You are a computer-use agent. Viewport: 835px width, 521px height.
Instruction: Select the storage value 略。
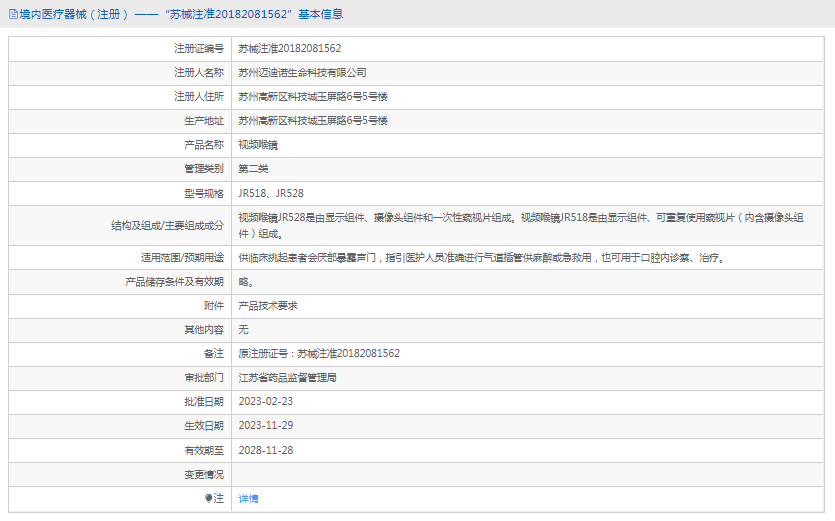click(246, 282)
